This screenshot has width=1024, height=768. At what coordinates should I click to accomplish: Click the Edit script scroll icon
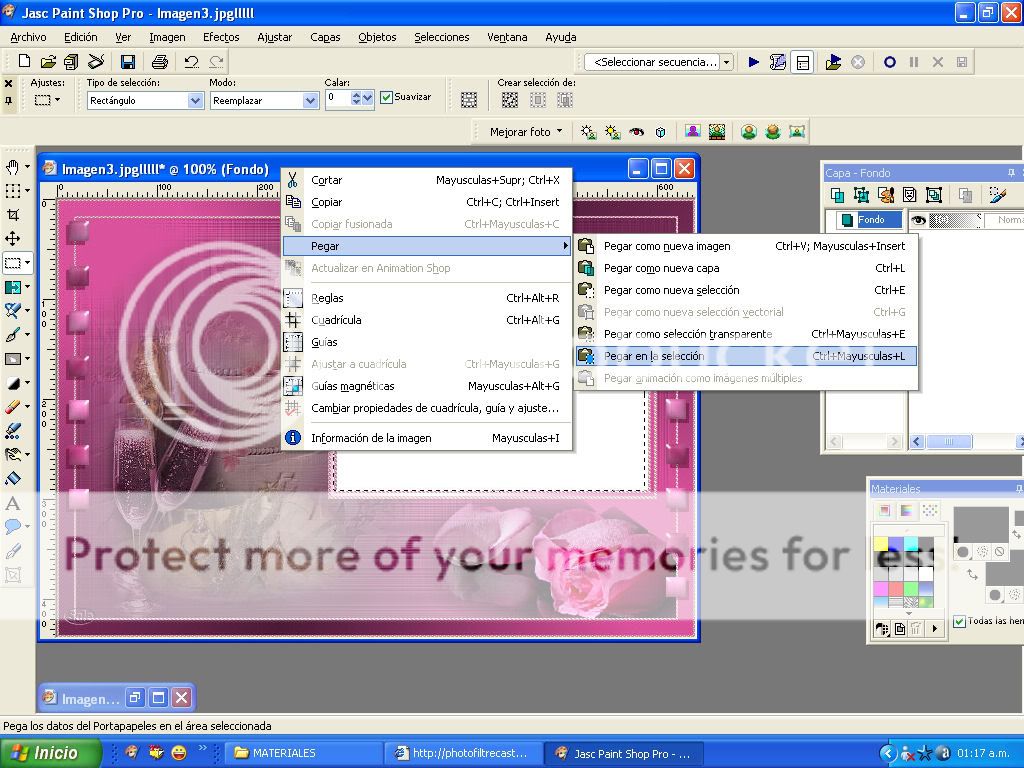coord(778,62)
